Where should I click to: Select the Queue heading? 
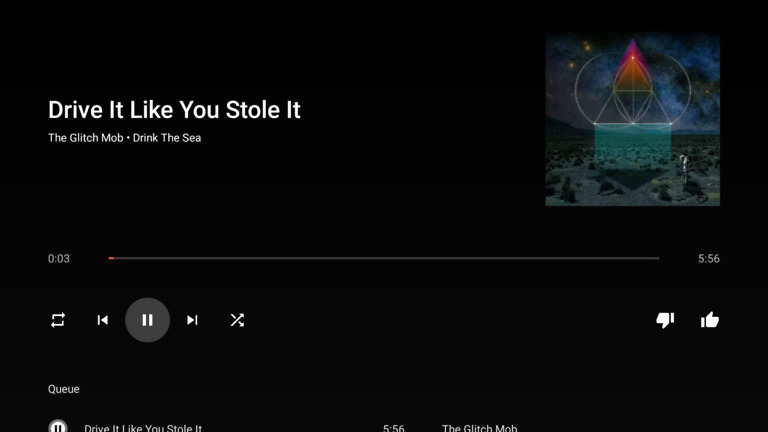[64, 389]
